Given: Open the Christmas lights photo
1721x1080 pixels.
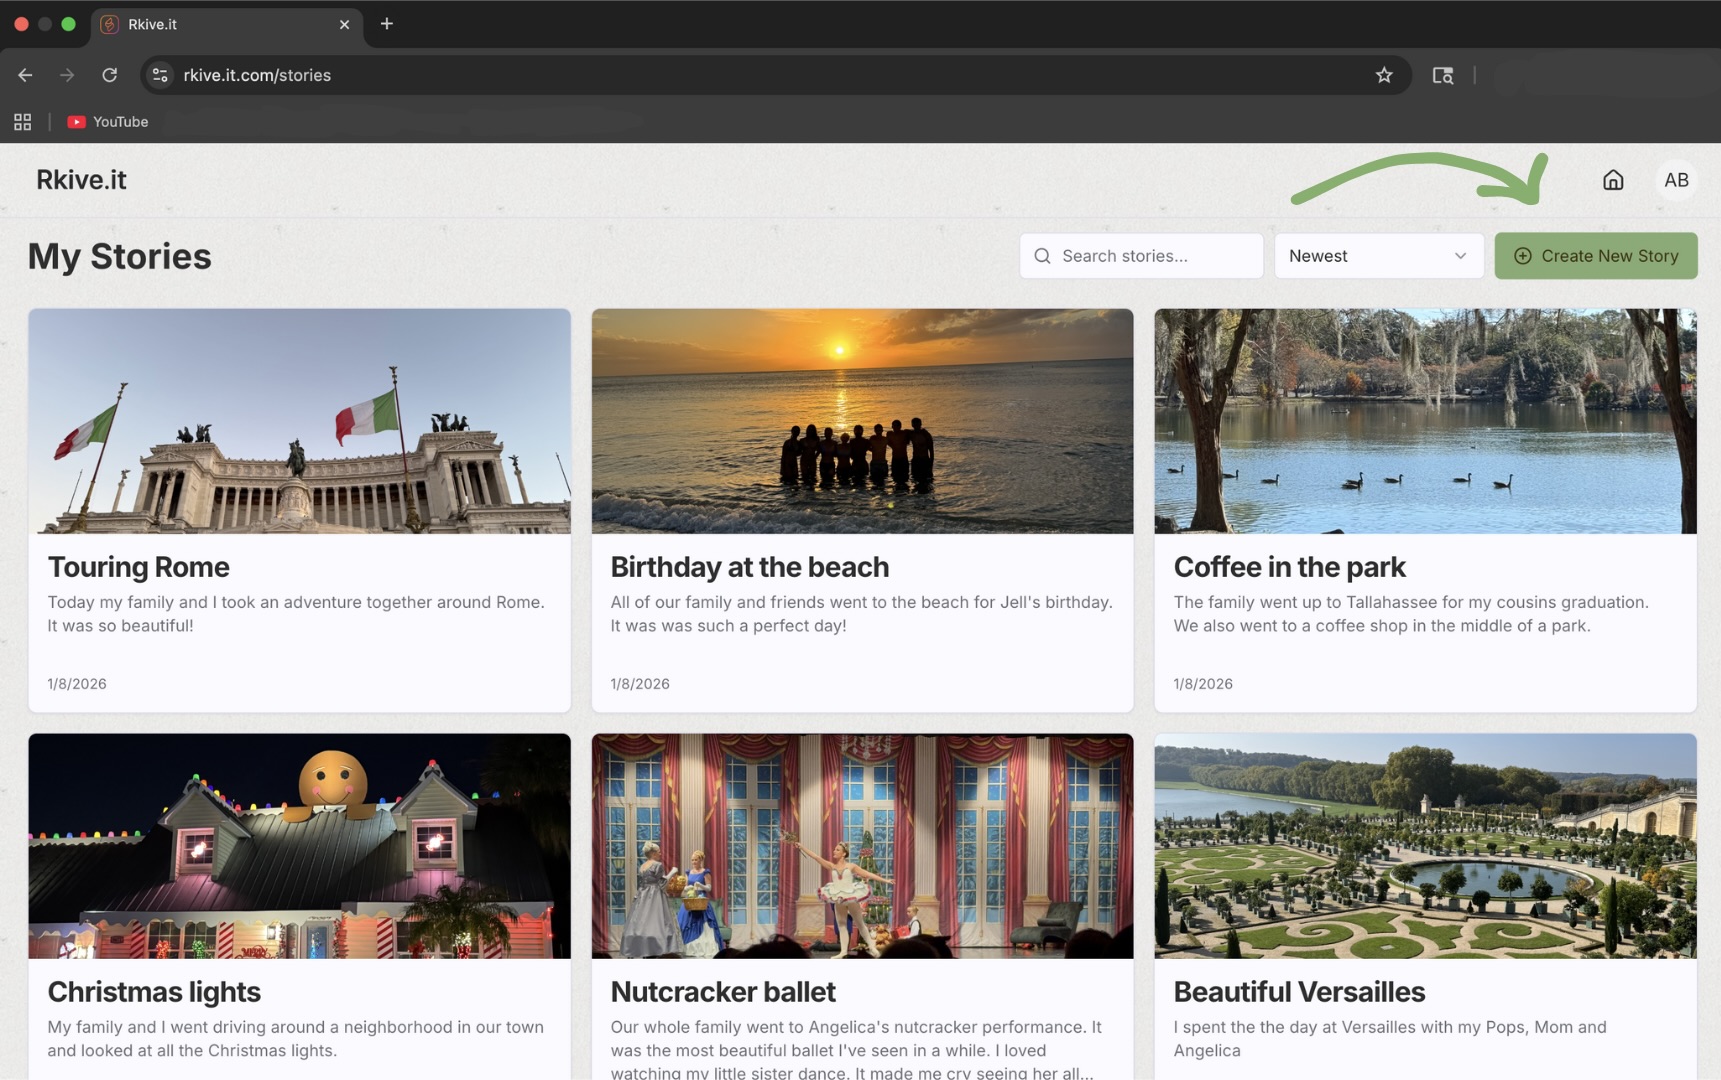Looking at the screenshot, I should pos(300,846).
